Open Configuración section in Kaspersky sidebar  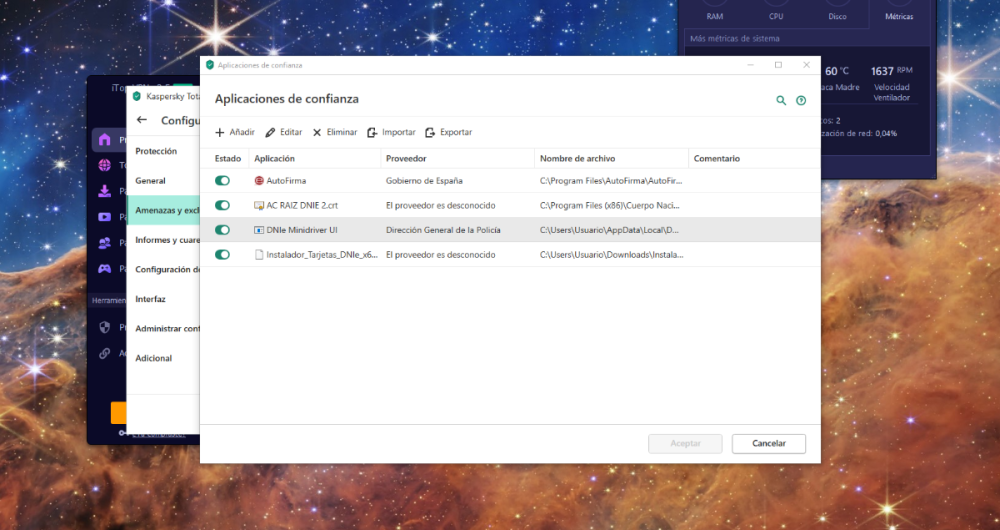pyautogui.click(x=167, y=269)
